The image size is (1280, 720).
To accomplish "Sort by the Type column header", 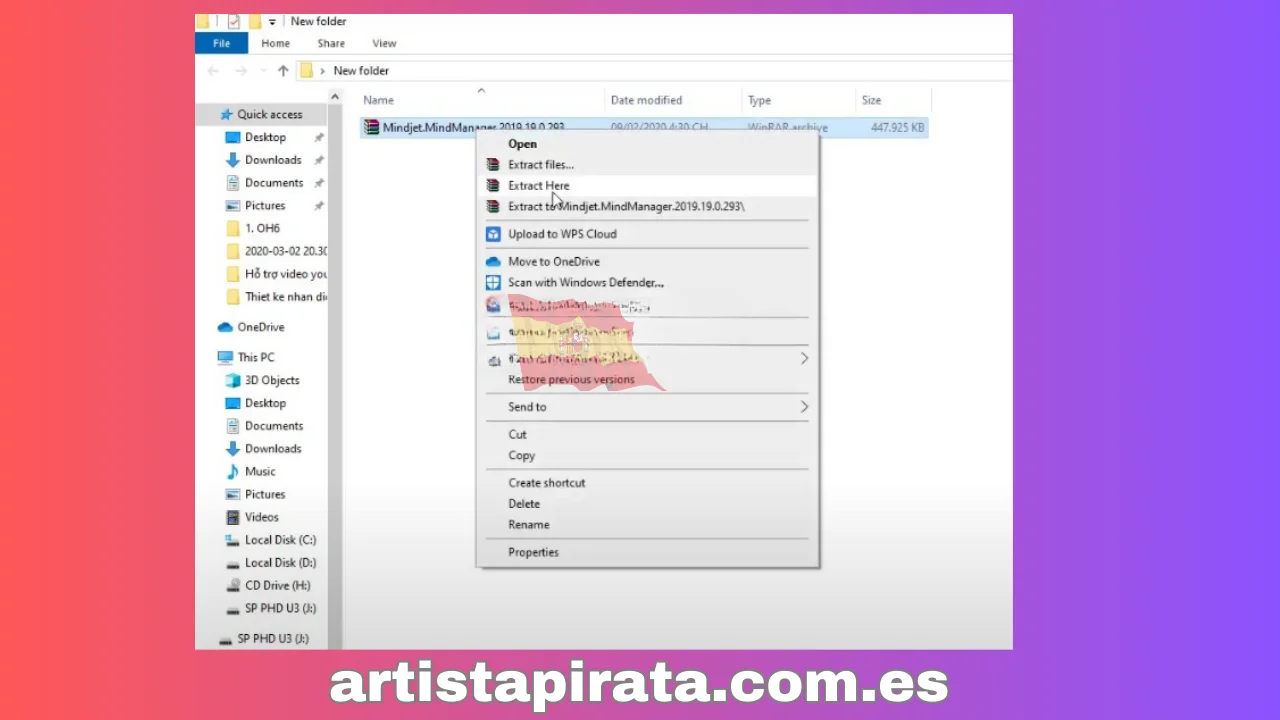I will 760,100.
